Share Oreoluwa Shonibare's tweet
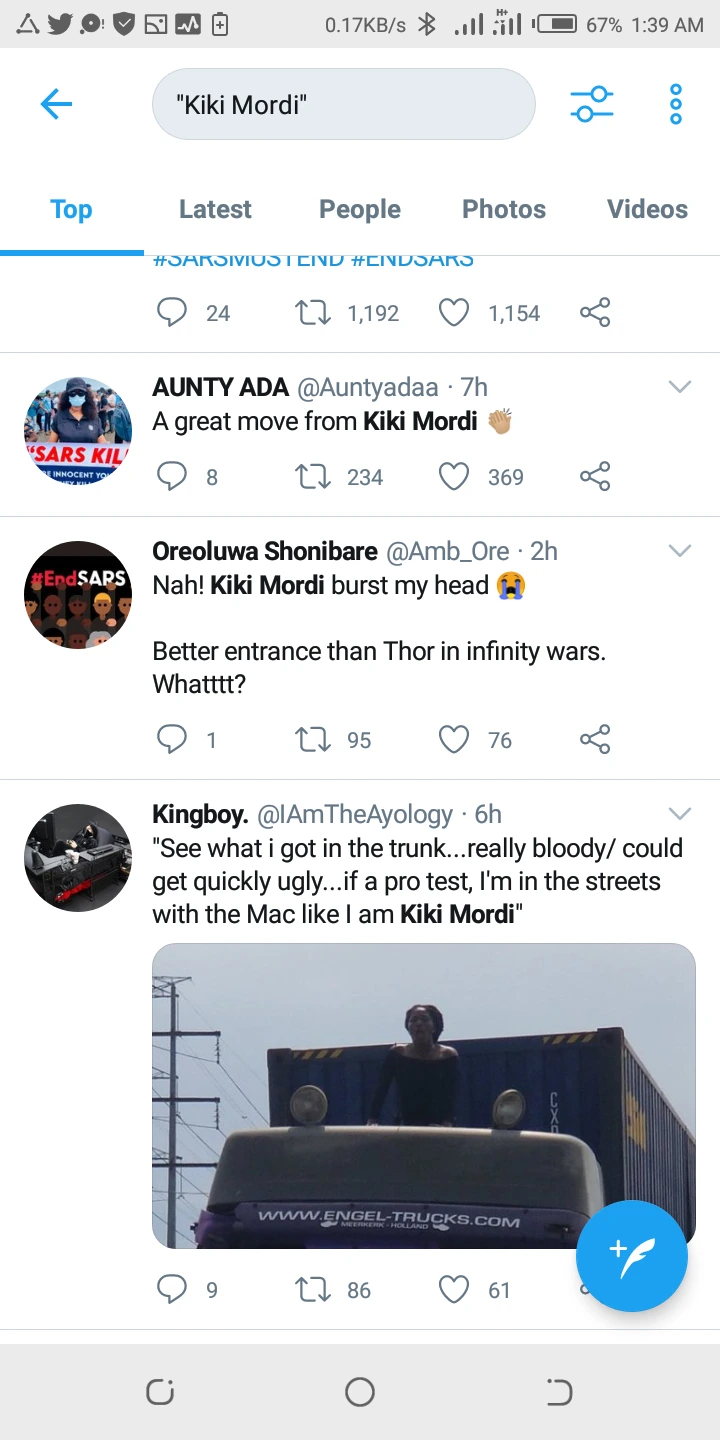Screen dimensions: 720x1440 coord(595,739)
